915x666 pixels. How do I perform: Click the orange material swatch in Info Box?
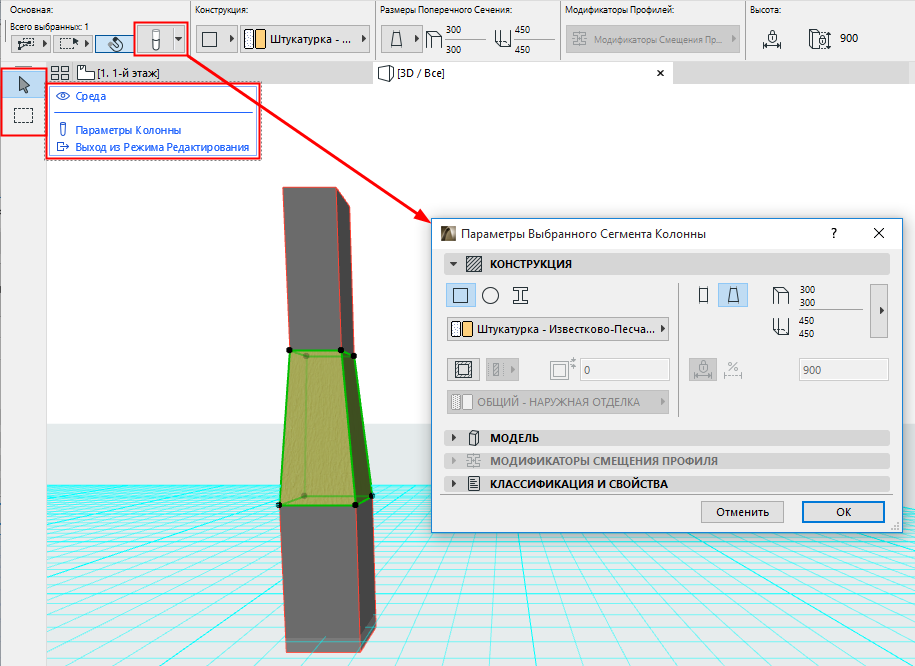(x=259, y=40)
